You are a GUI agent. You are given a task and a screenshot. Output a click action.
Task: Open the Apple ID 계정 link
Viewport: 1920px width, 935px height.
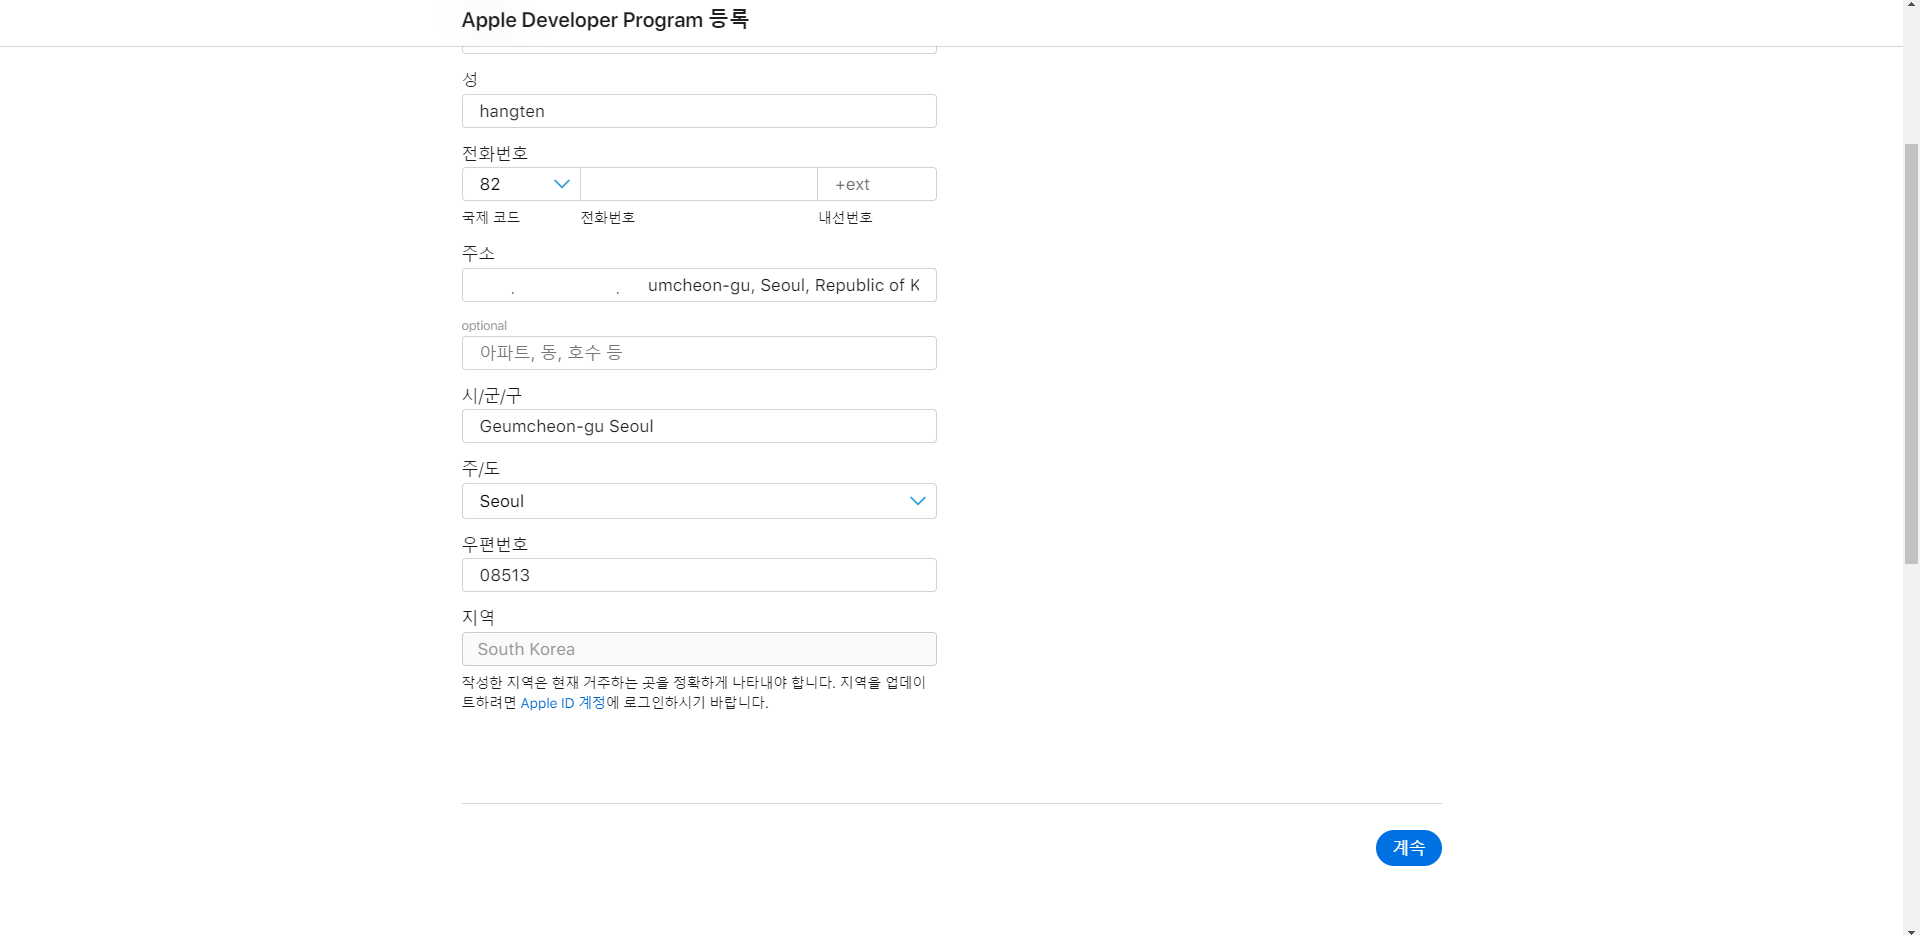click(563, 703)
